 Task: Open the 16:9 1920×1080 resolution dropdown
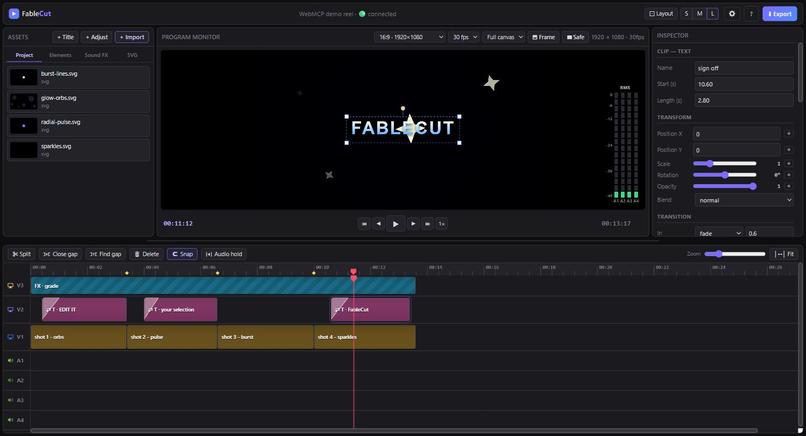(x=410, y=37)
